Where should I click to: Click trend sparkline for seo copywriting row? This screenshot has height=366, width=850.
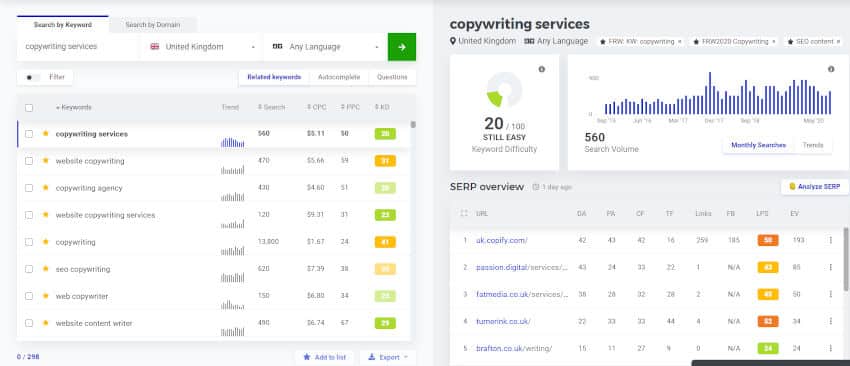[x=233, y=277]
